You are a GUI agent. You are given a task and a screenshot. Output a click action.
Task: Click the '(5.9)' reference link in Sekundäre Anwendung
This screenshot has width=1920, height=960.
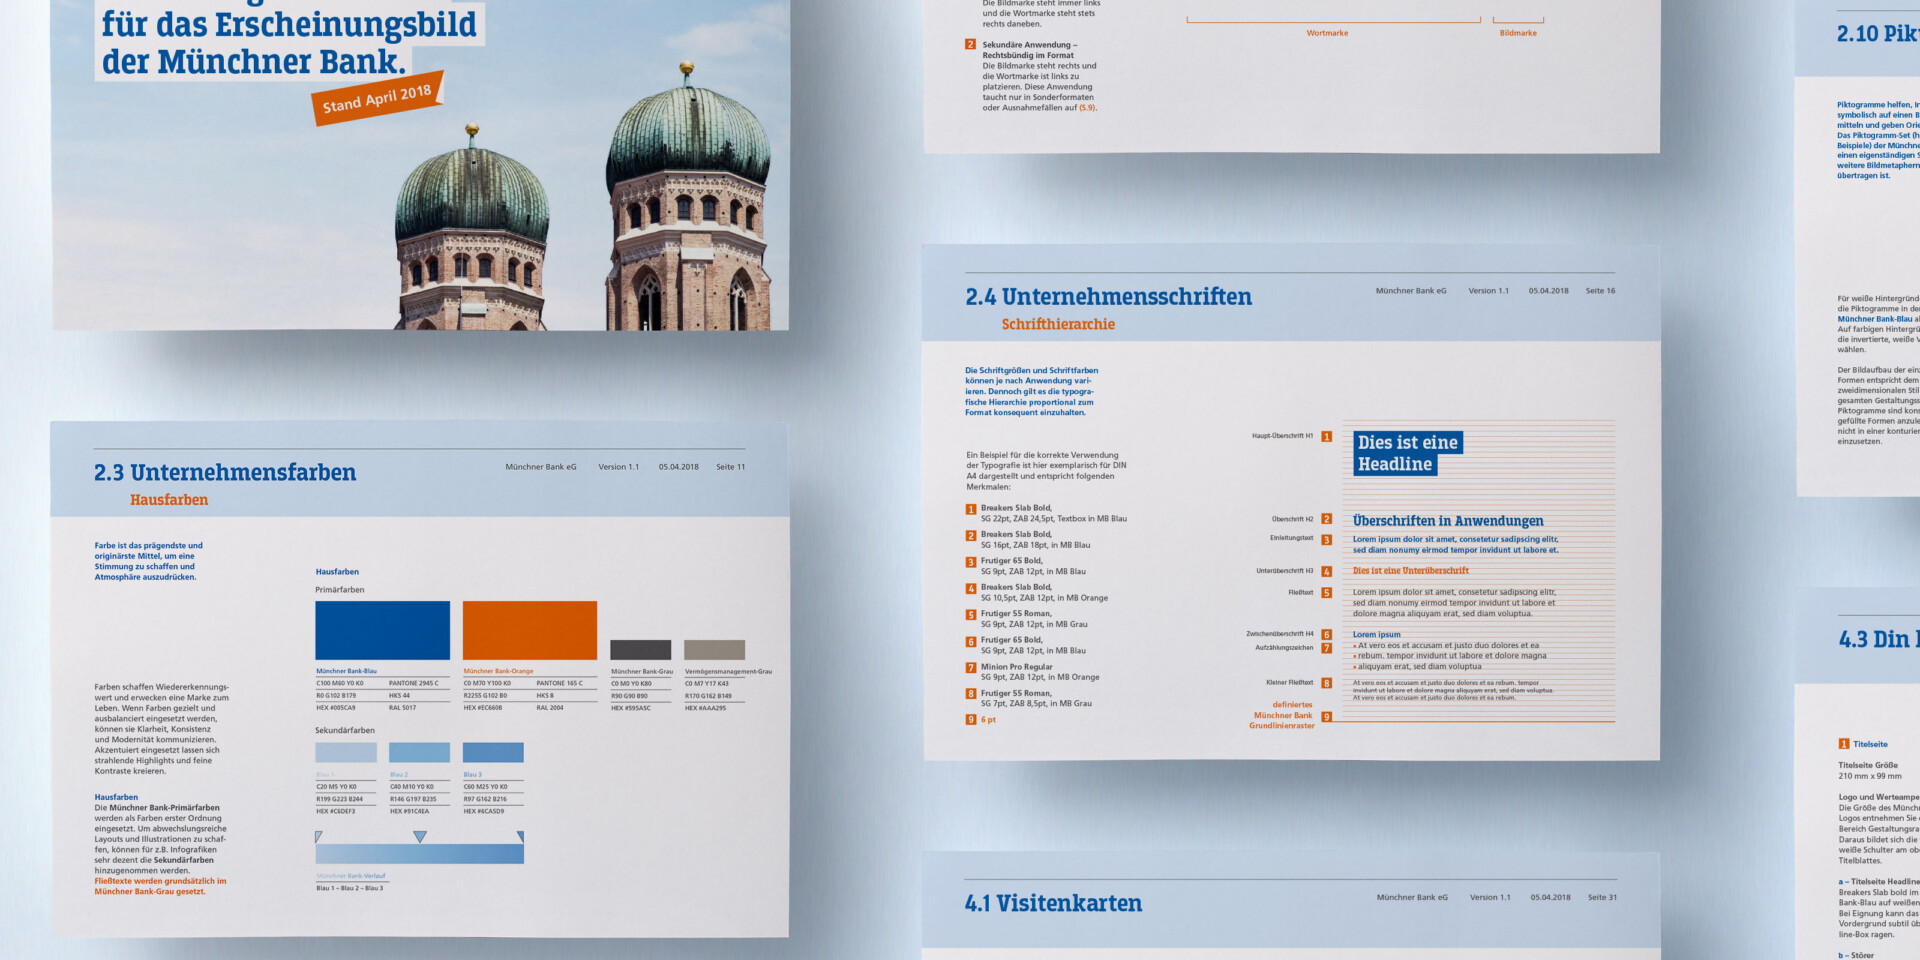click(1087, 108)
